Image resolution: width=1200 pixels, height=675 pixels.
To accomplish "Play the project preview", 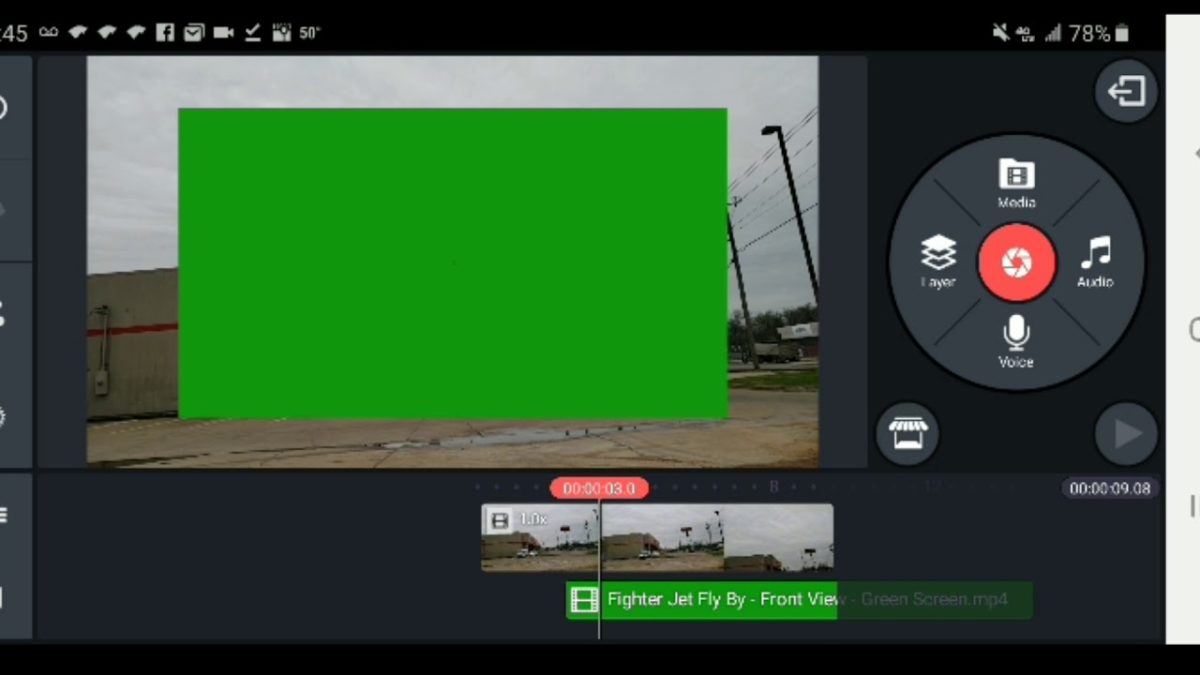I will (x=1126, y=434).
